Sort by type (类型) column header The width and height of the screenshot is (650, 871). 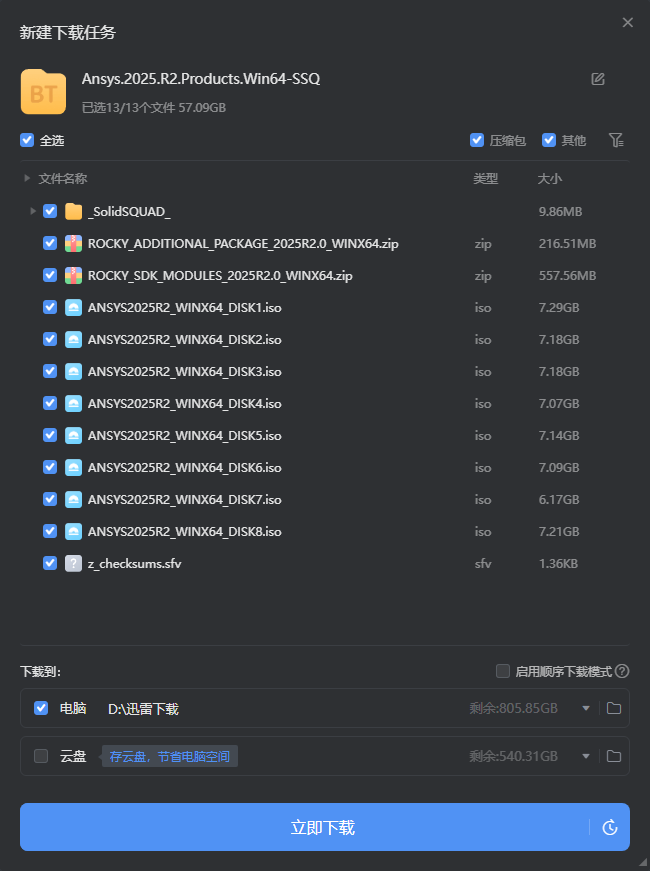[486, 179]
